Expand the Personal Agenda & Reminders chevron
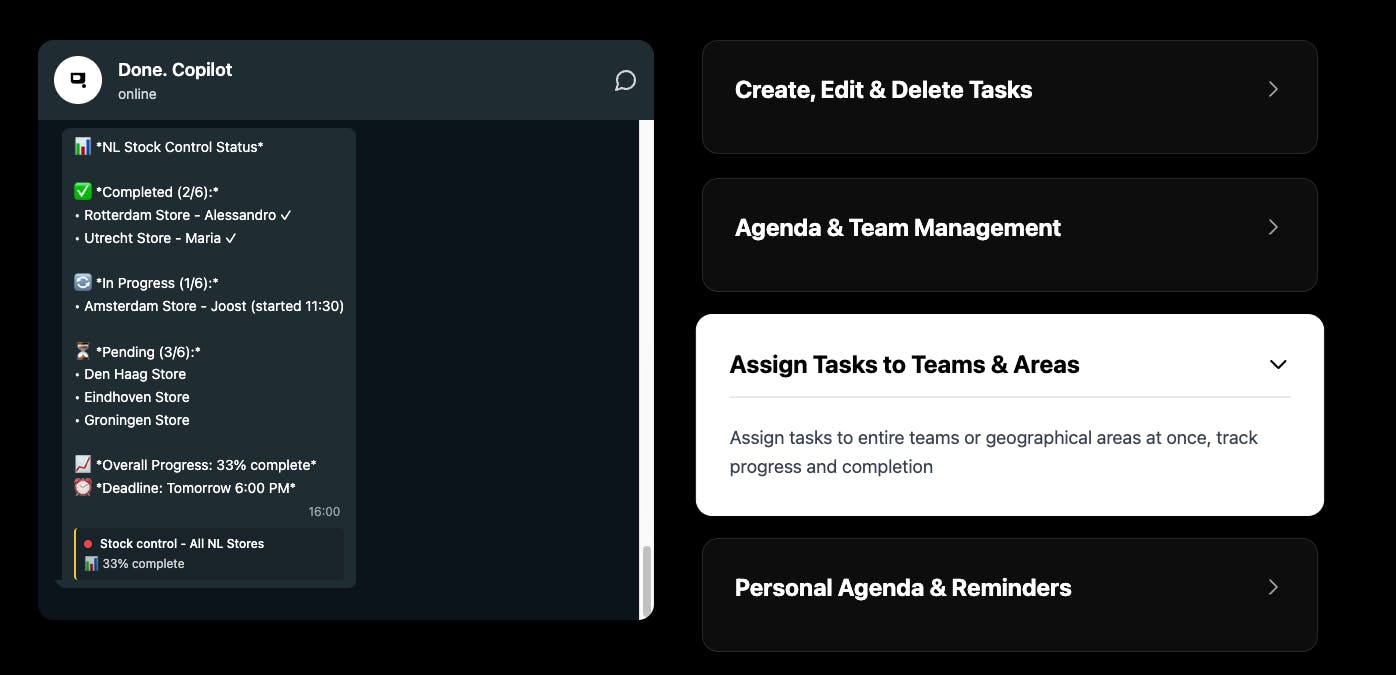1396x675 pixels. (1273, 587)
